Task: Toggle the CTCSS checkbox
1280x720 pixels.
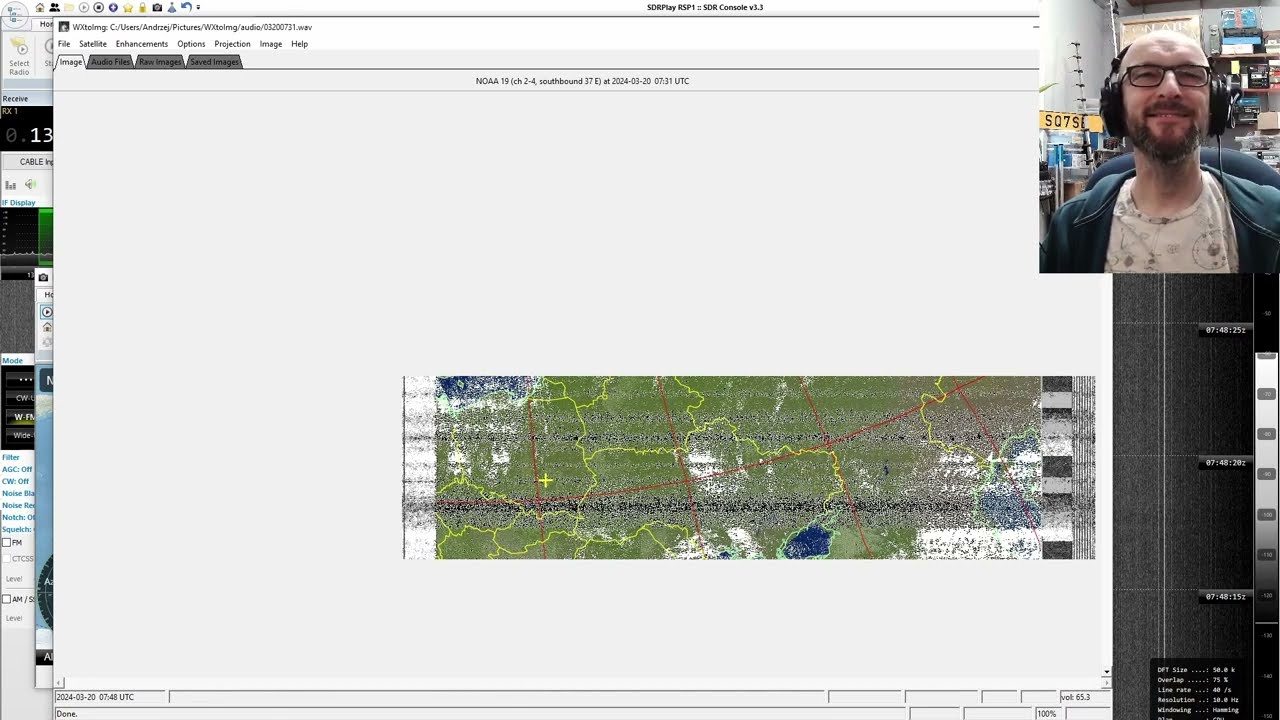Action: (6, 559)
